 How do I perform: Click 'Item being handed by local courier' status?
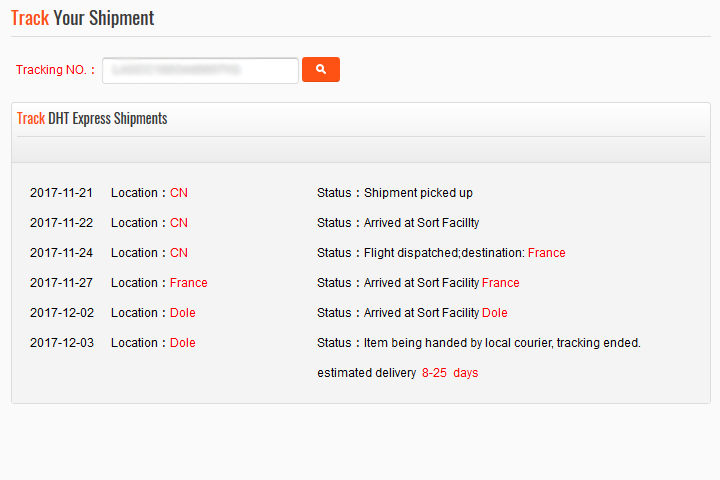point(502,343)
